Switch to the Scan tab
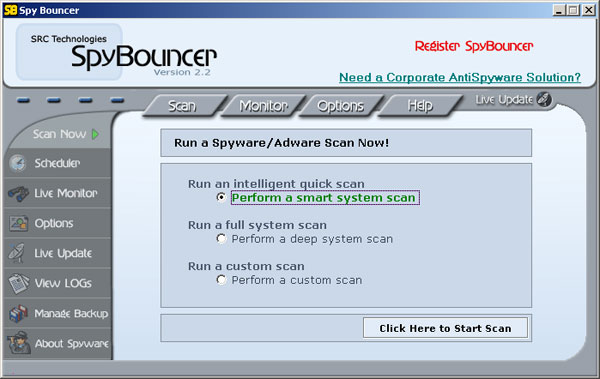This screenshot has height=379, width=600. click(184, 106)
